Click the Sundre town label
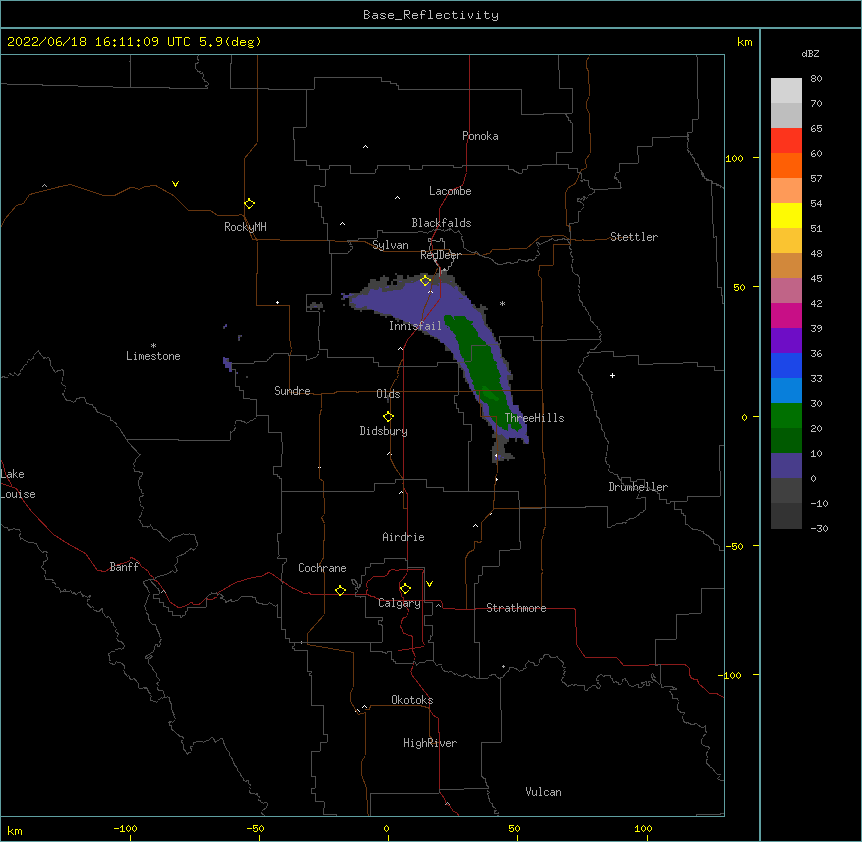 click(x=292, y=391)
